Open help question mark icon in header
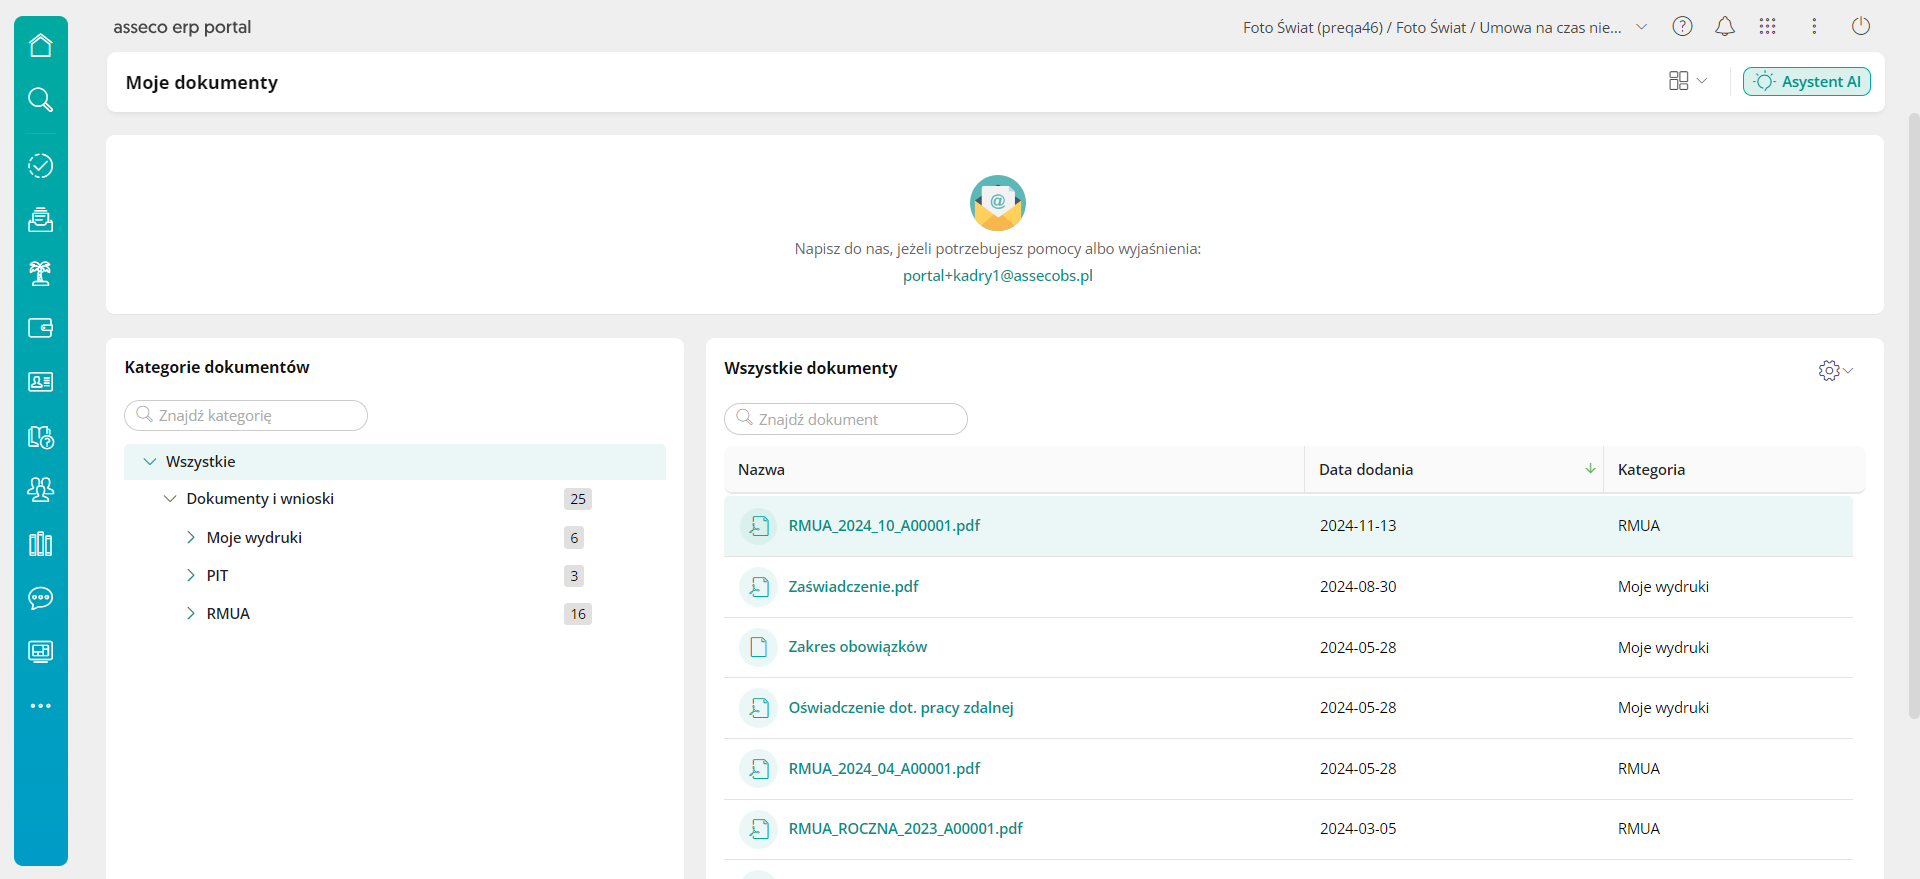Viewport: 1920px width, 879px height. tap(1683, 27)
